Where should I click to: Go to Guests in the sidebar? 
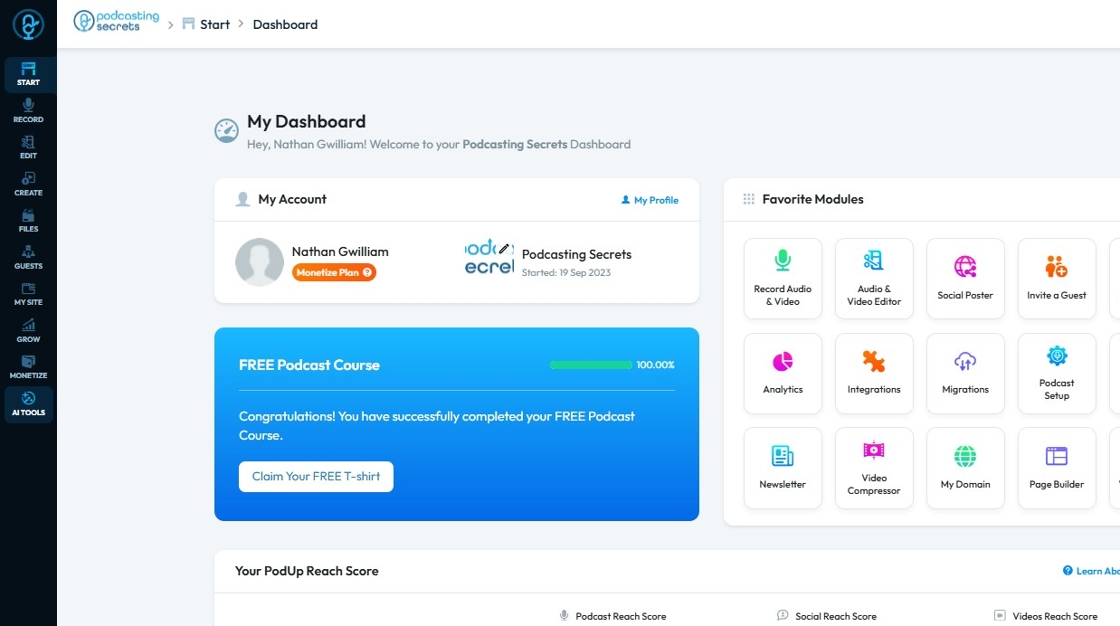pos(28,257)
